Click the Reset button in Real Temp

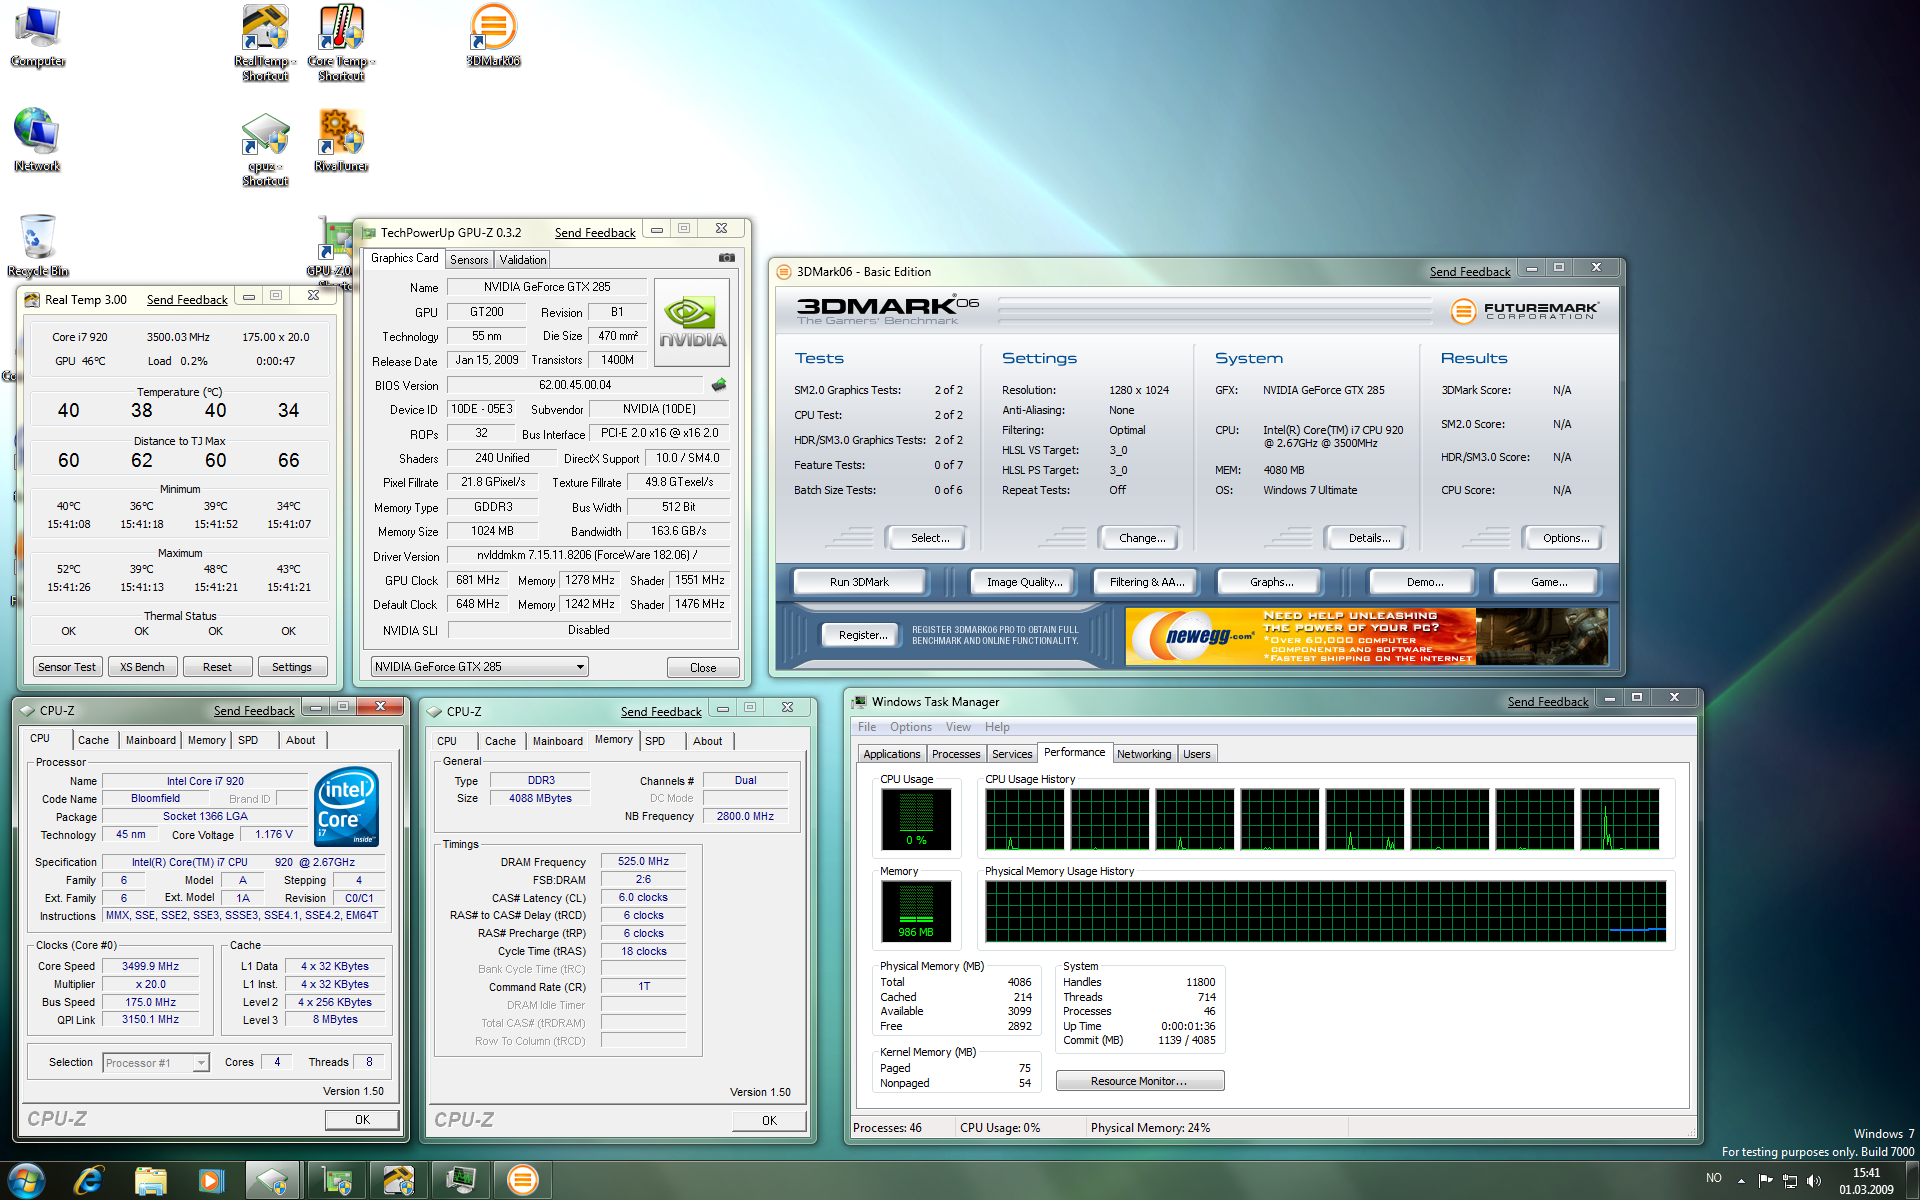click(217, 667)
